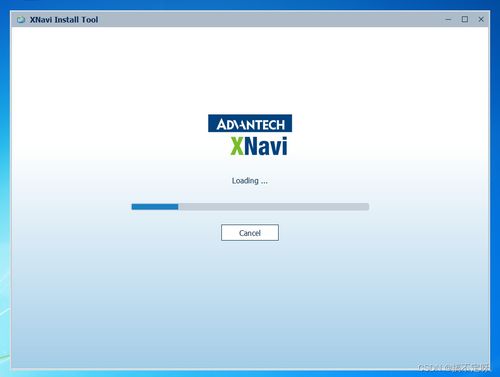Maximize the XNavi Install Tool window
This screenshot has width=500, height=377.
(465, 19)
